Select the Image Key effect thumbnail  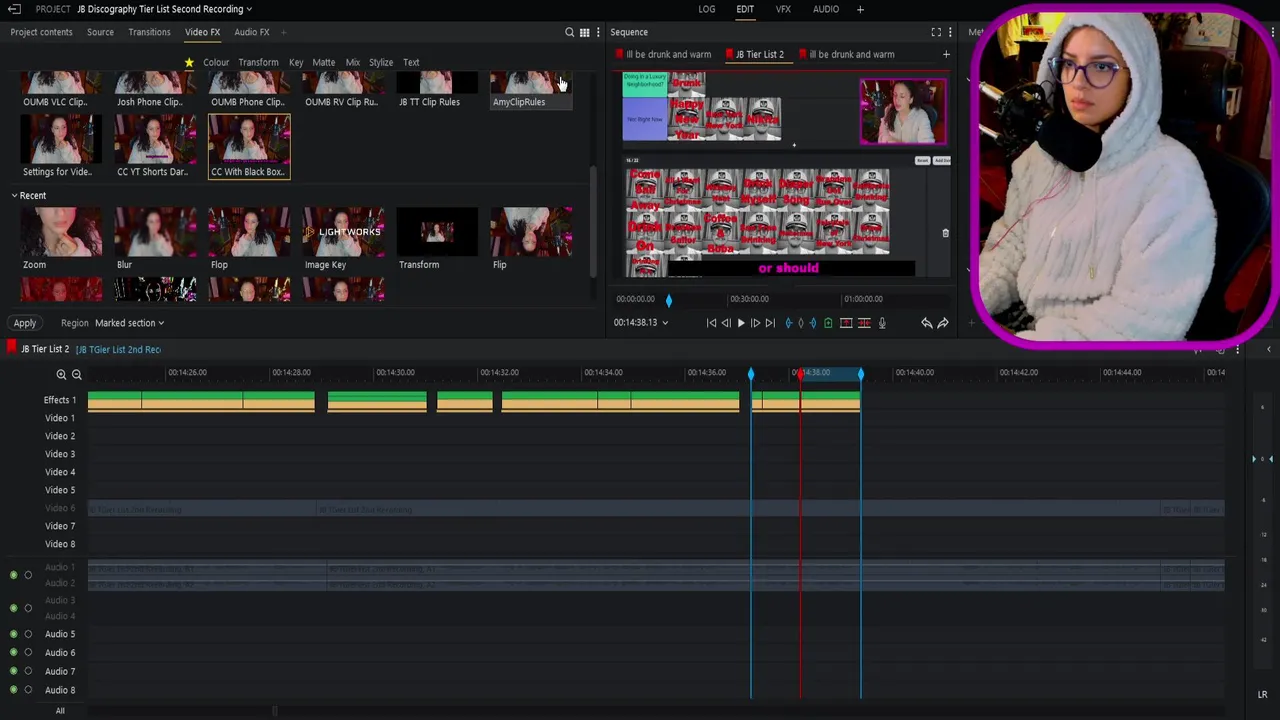coord(343,232)
